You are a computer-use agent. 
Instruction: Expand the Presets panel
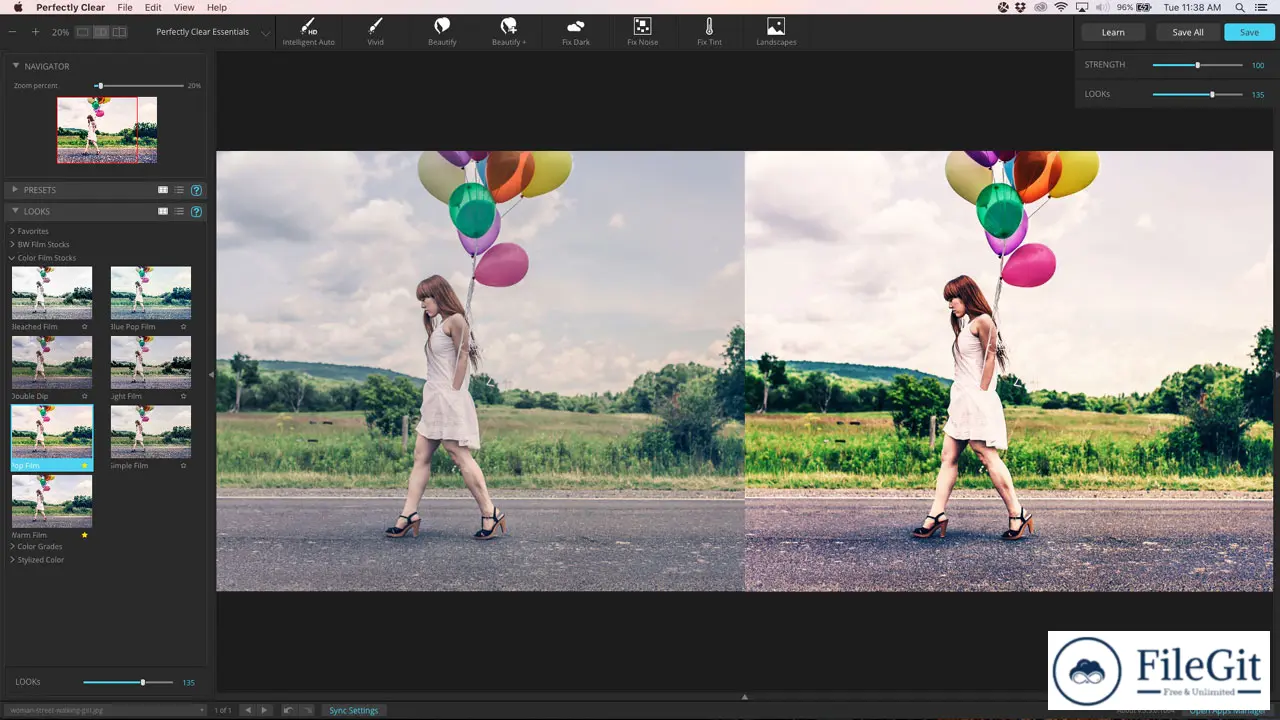[x=16, y=190]
